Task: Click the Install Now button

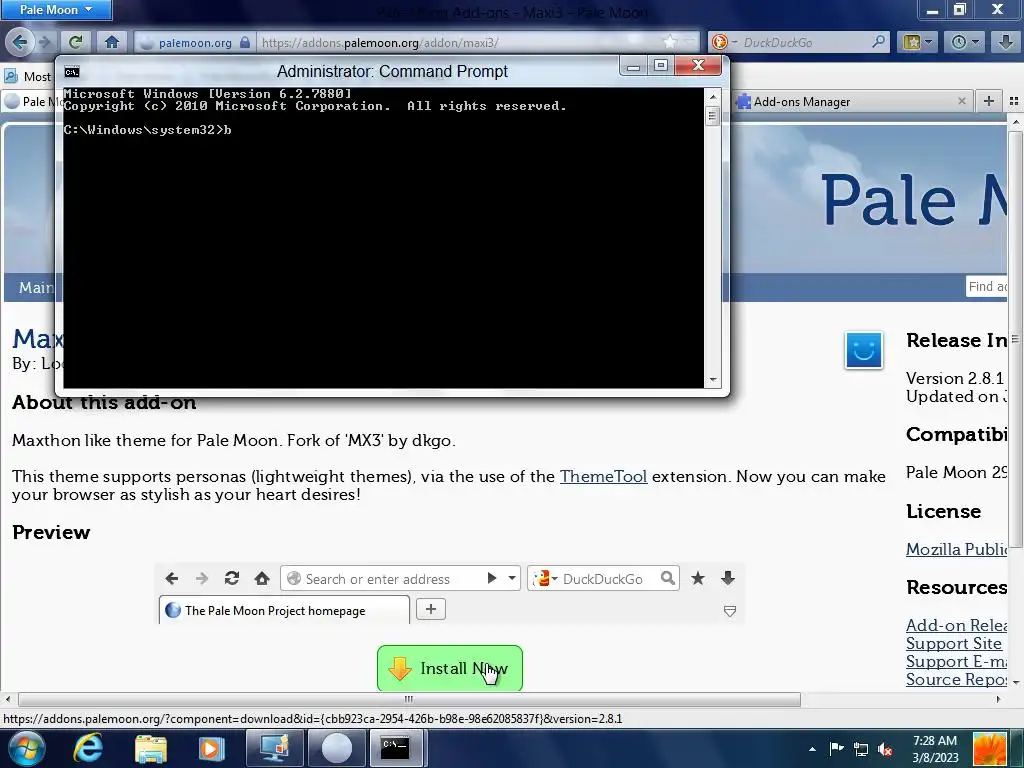Action: coord(450,668)
